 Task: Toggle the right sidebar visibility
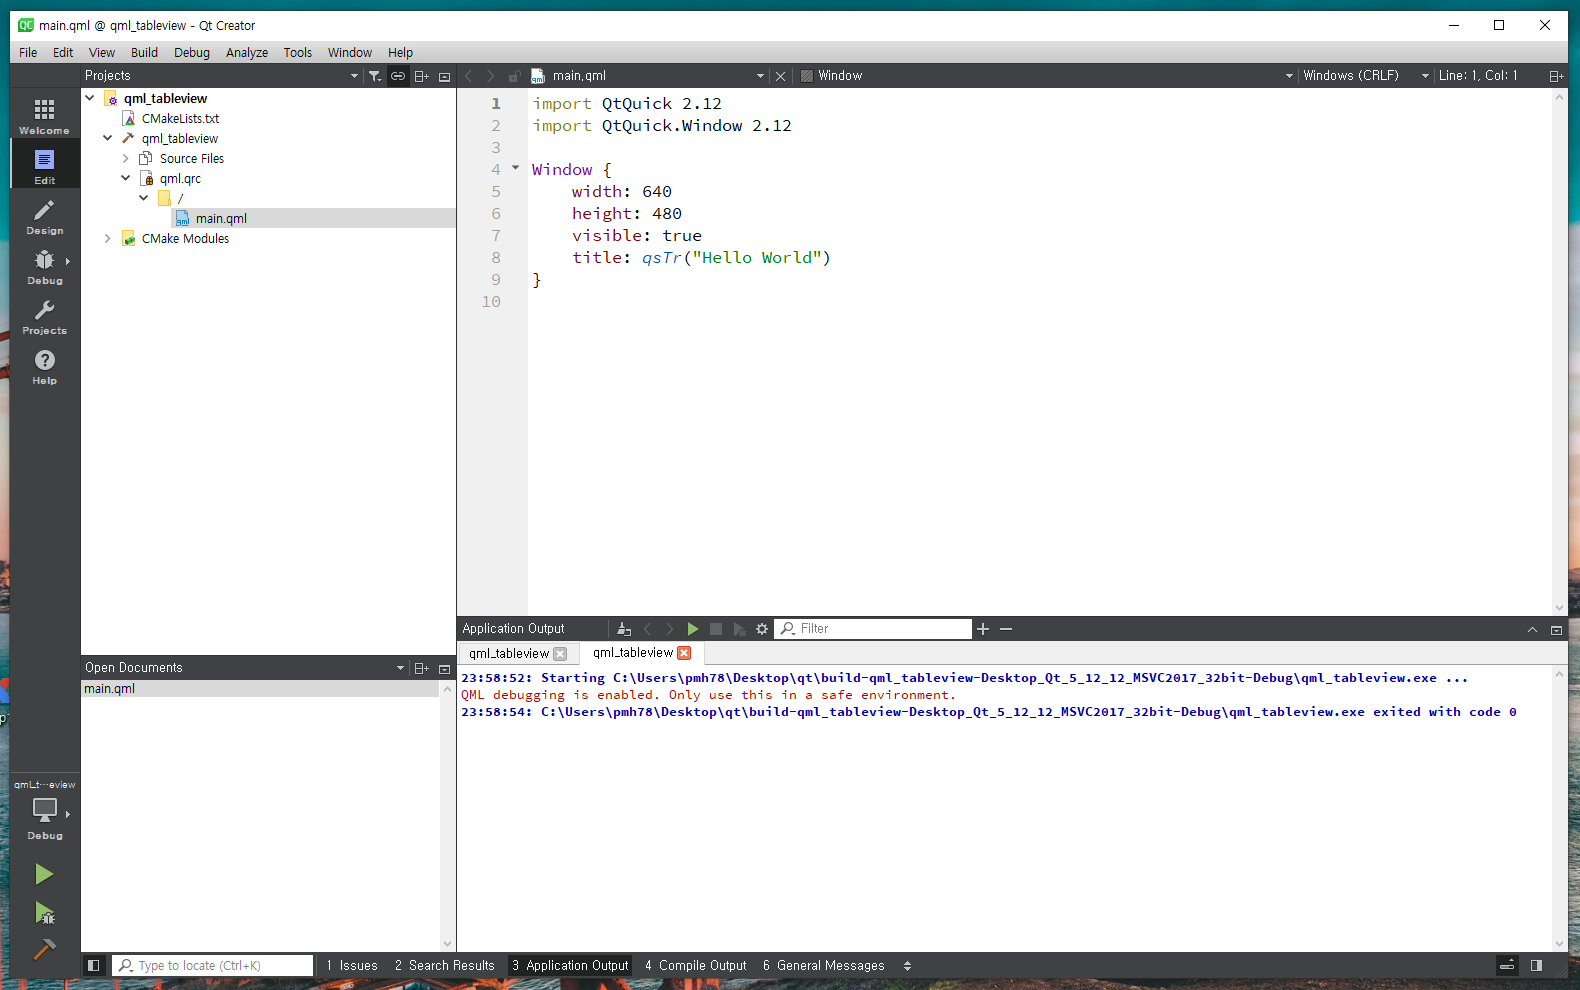pos(1536,965)
